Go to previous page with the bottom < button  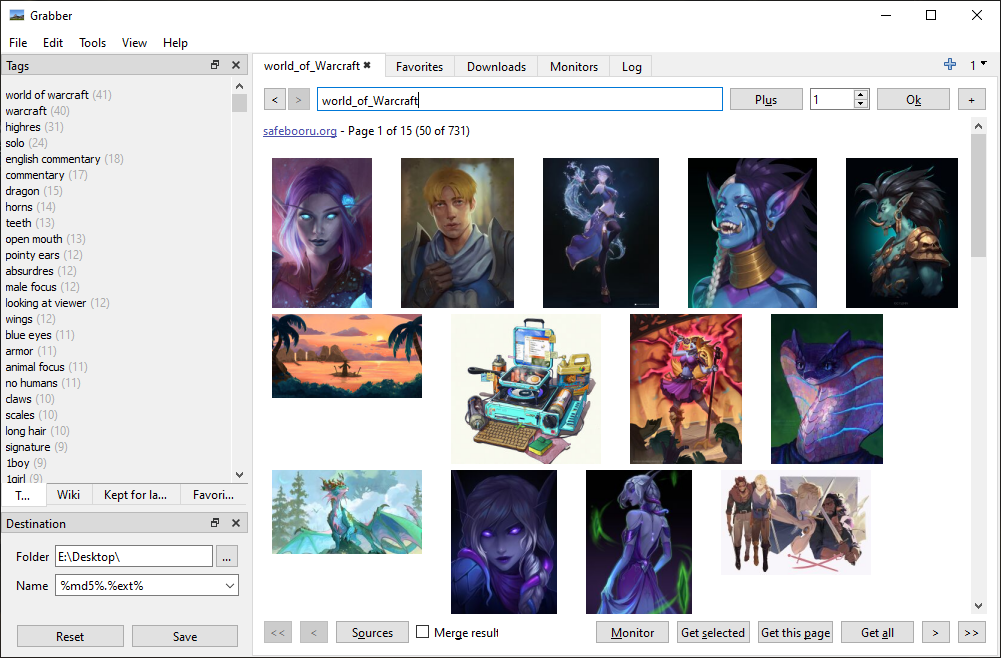[313, 632]
